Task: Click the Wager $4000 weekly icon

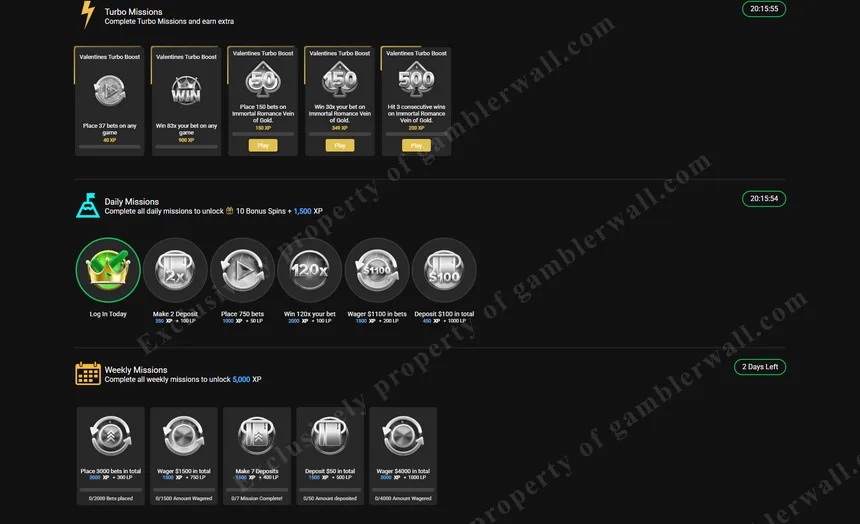Action: click(x=403, y=436)
